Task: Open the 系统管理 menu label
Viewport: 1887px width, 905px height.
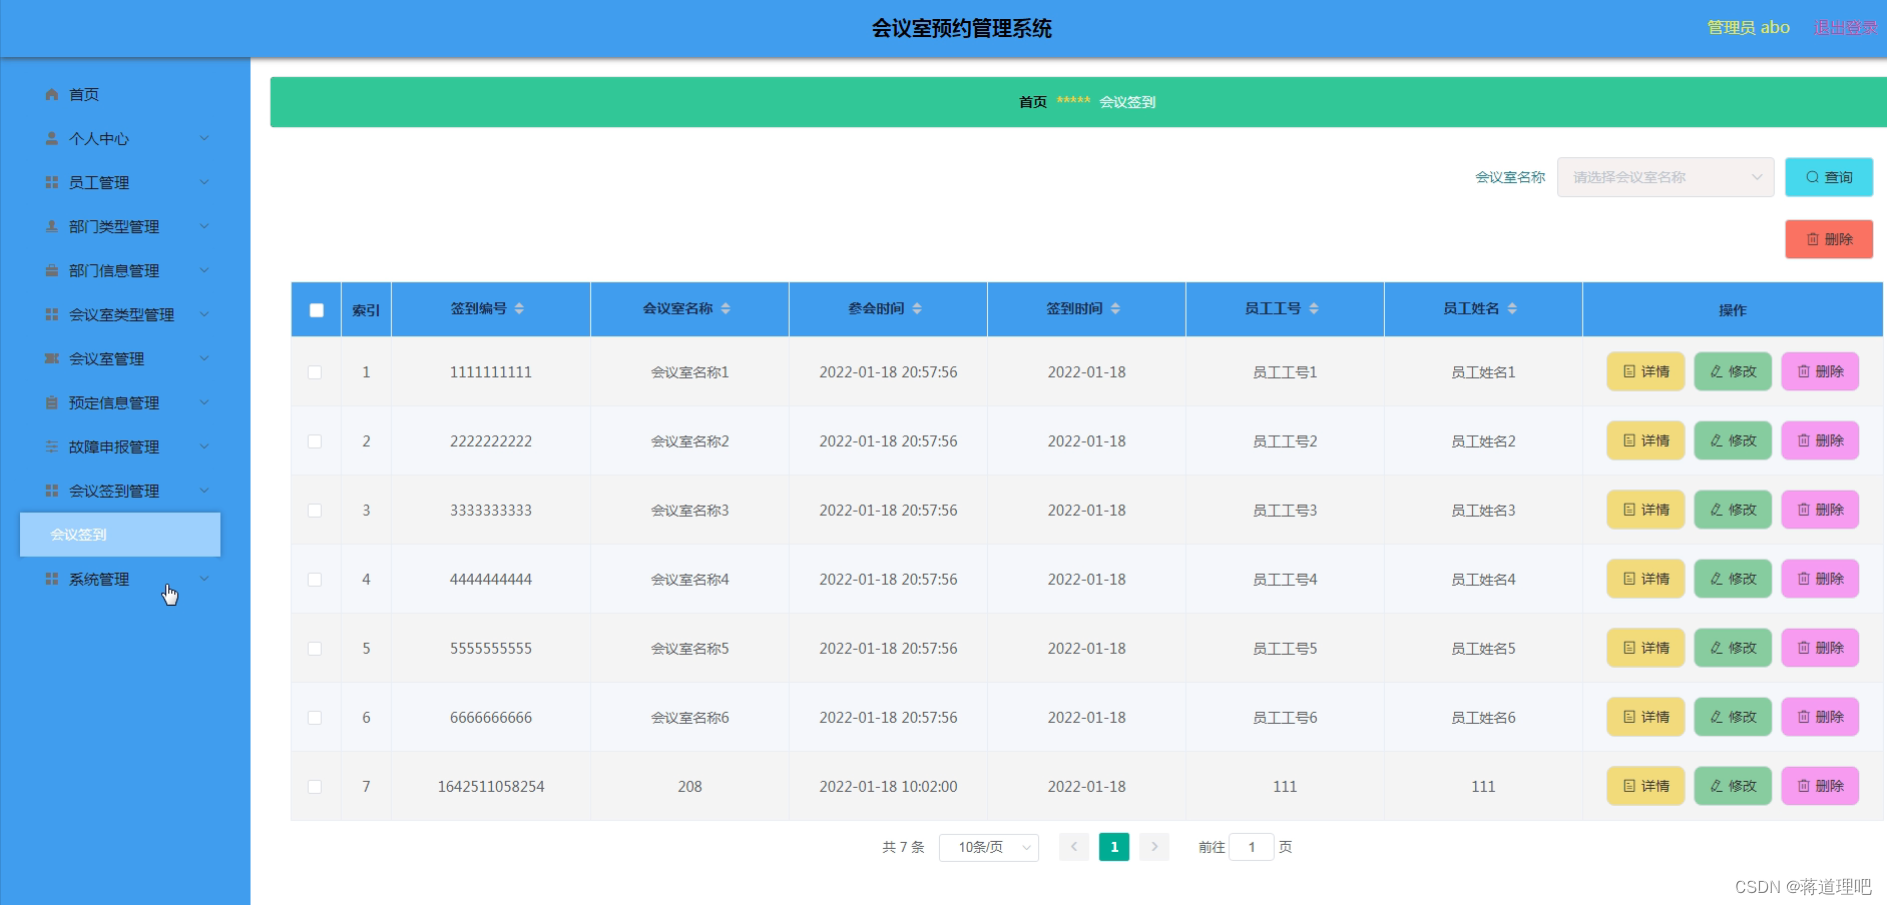Action: click(x=99, y=579)
